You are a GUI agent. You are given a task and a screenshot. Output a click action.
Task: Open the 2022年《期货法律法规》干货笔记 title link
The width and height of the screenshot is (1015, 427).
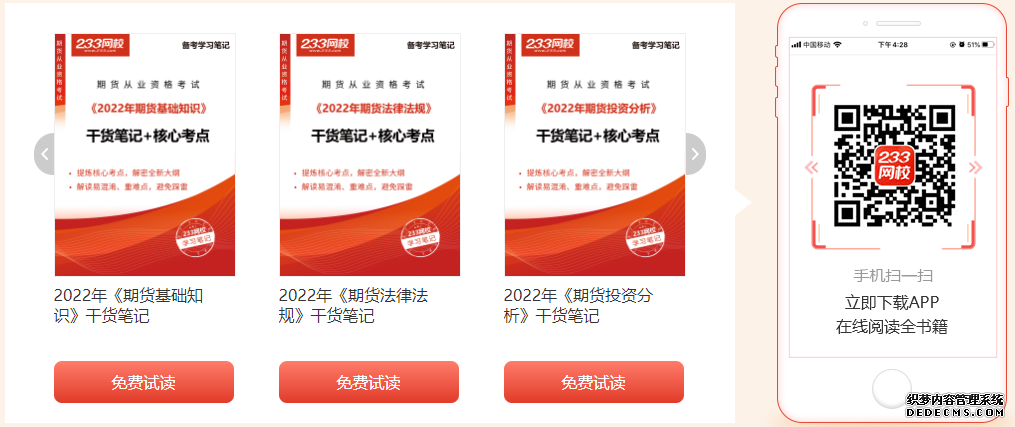pos(353,306)
